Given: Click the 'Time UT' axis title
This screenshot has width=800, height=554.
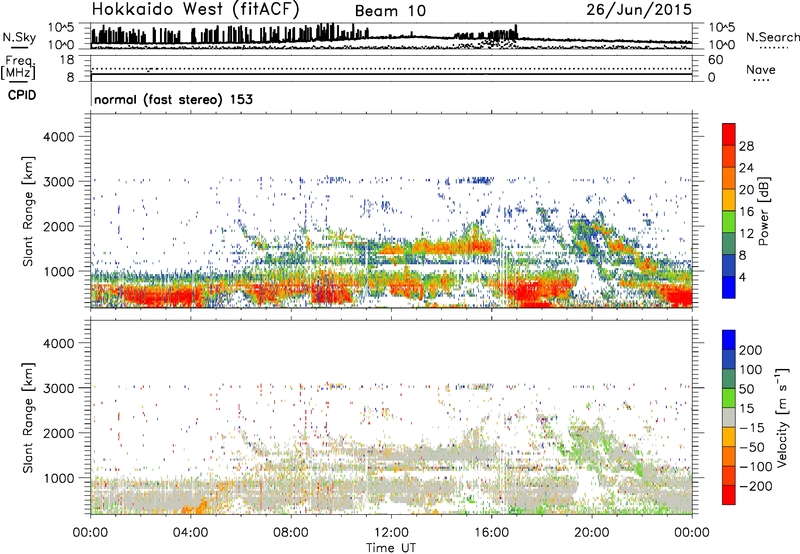Looking at the screenshot, I should [x=391, y=548].
